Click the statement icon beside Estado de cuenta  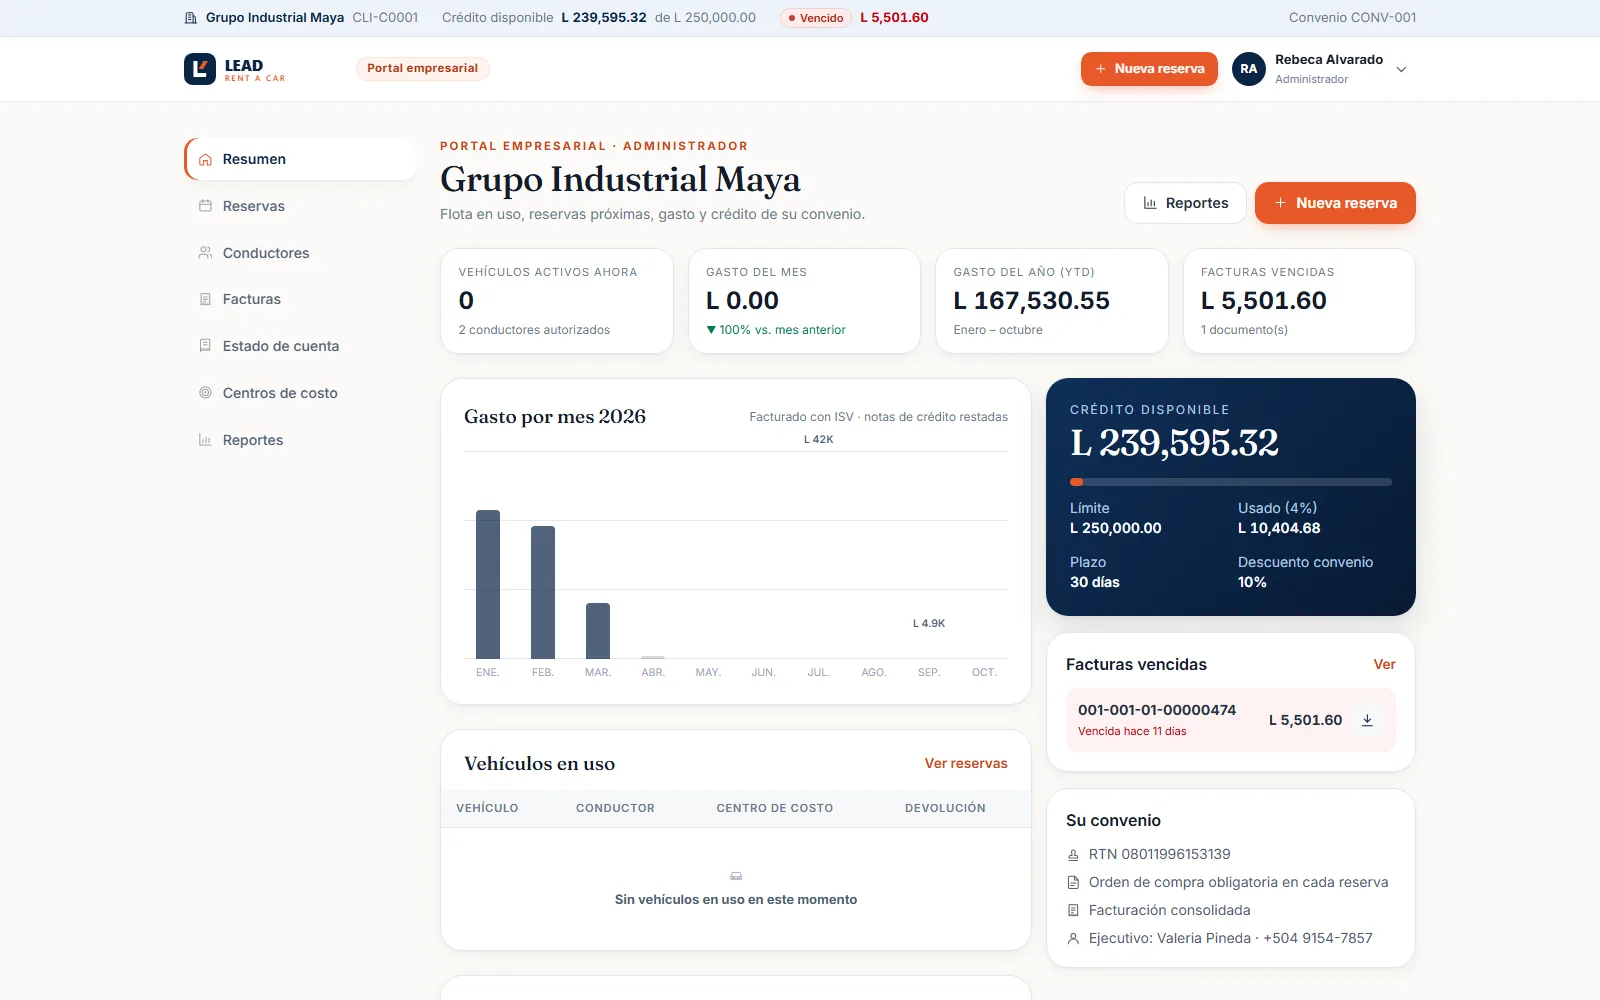205,346
